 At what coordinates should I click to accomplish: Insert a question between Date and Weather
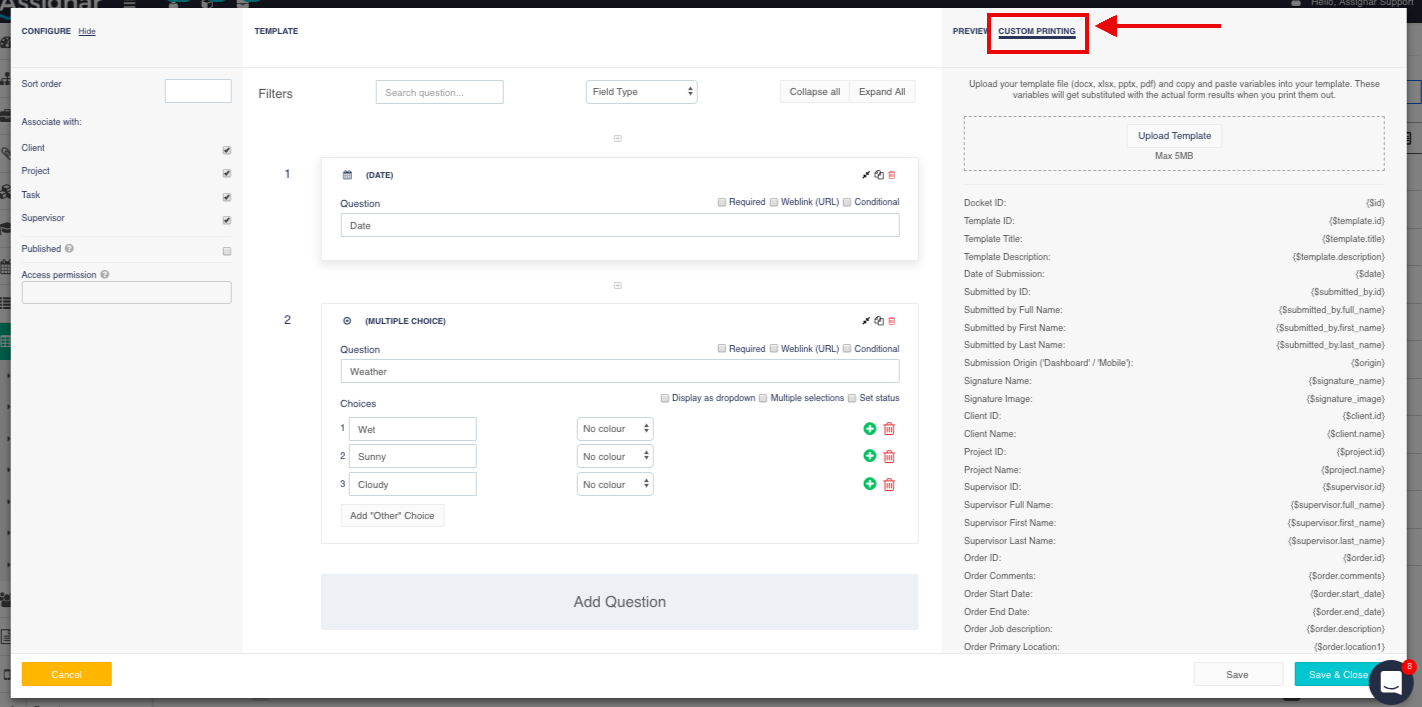pyautogui.click(x=618, y=286)
